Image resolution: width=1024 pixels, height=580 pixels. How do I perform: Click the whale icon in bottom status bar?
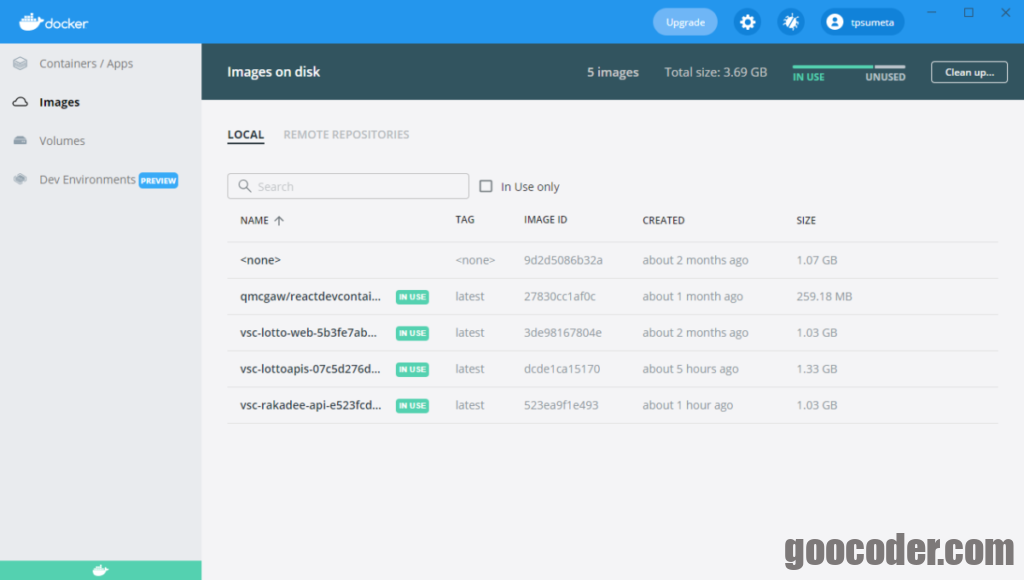(100, 571)
